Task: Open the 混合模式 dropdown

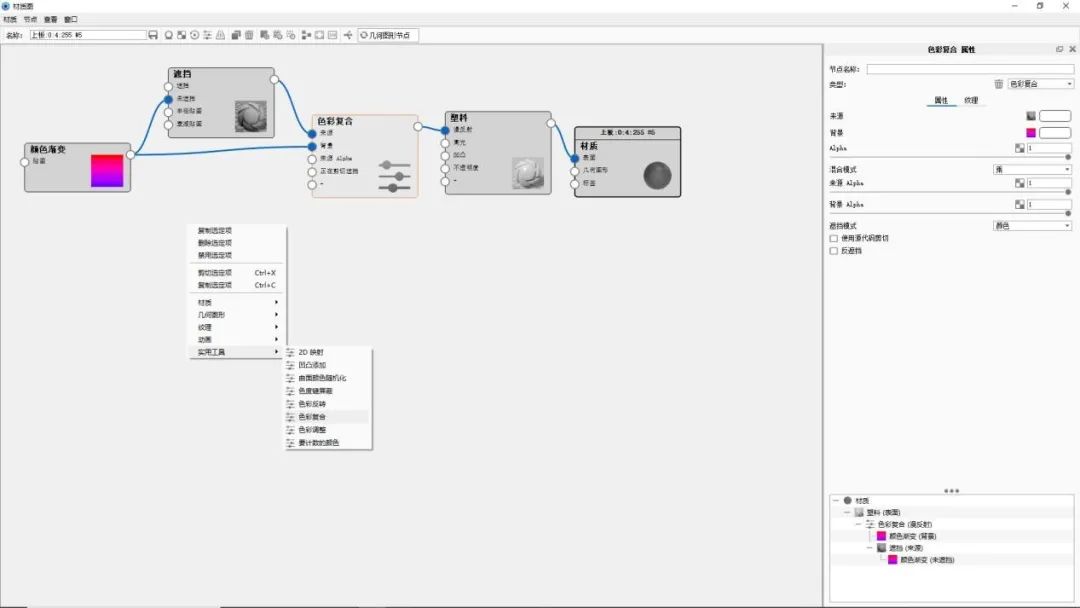Action: point(1032,168)
